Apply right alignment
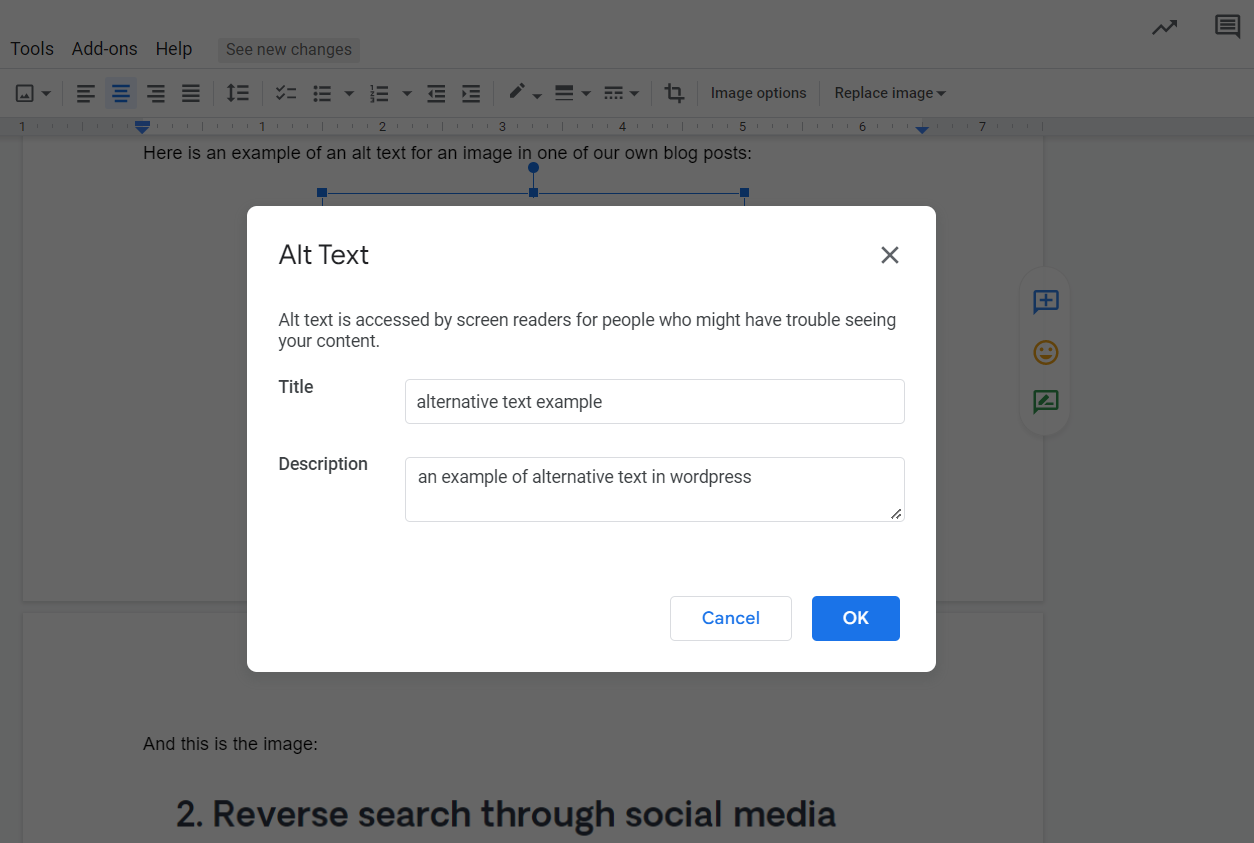Screen dimensions: 1254x843 click(x=156, y=93)
